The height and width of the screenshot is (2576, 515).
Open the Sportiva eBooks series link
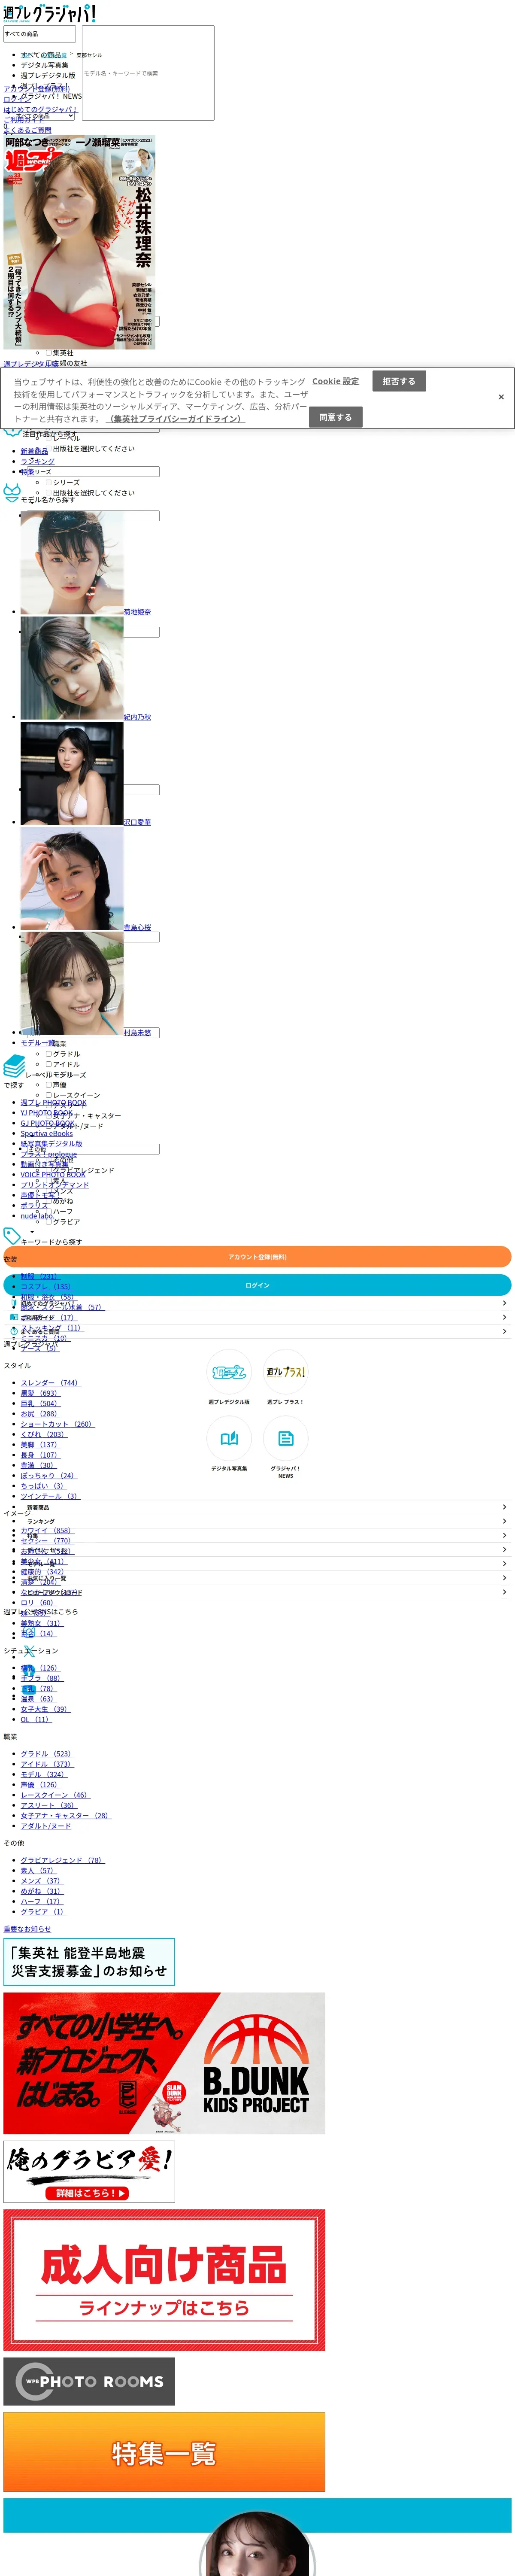coord(47,1134)
